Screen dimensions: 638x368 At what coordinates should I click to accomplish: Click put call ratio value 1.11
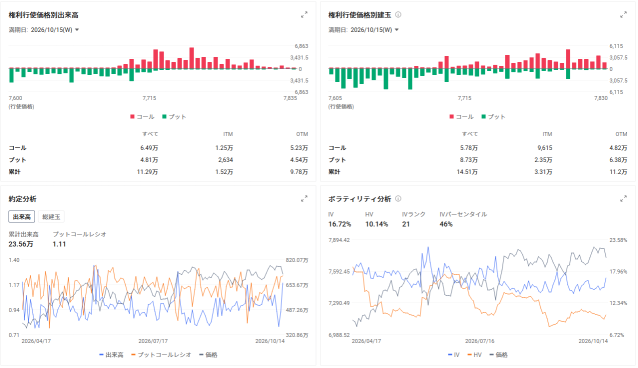pos(59,244)
